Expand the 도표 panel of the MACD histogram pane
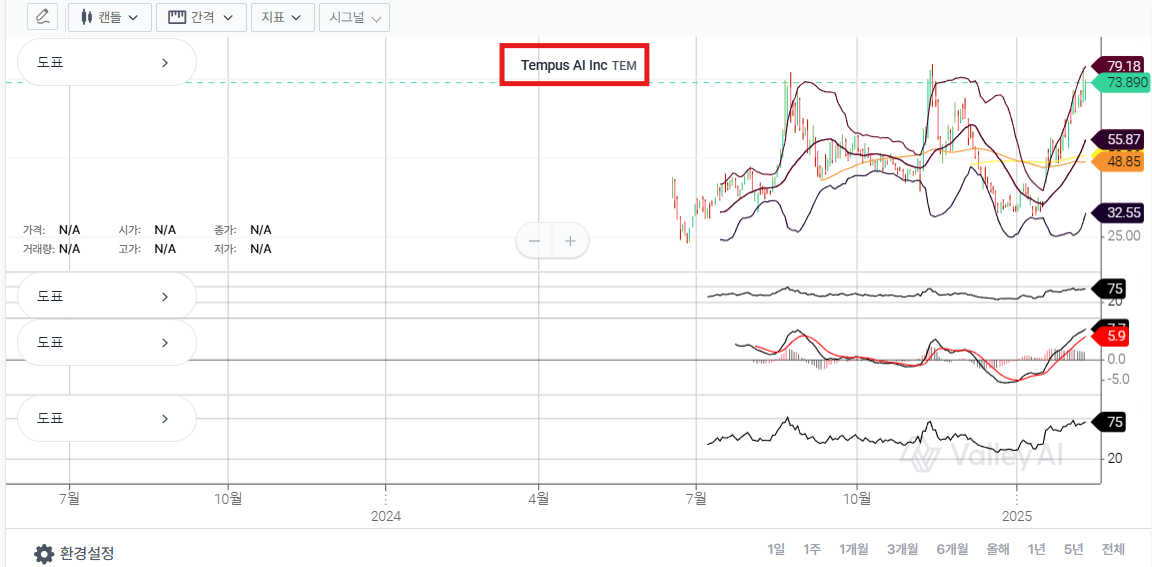The image size is (1152, 567). pos(107,342)
